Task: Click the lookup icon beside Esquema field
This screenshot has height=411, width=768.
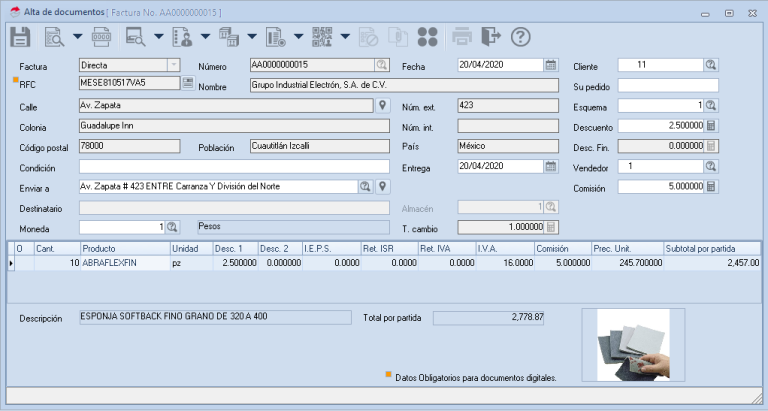Action: [711, 105]
